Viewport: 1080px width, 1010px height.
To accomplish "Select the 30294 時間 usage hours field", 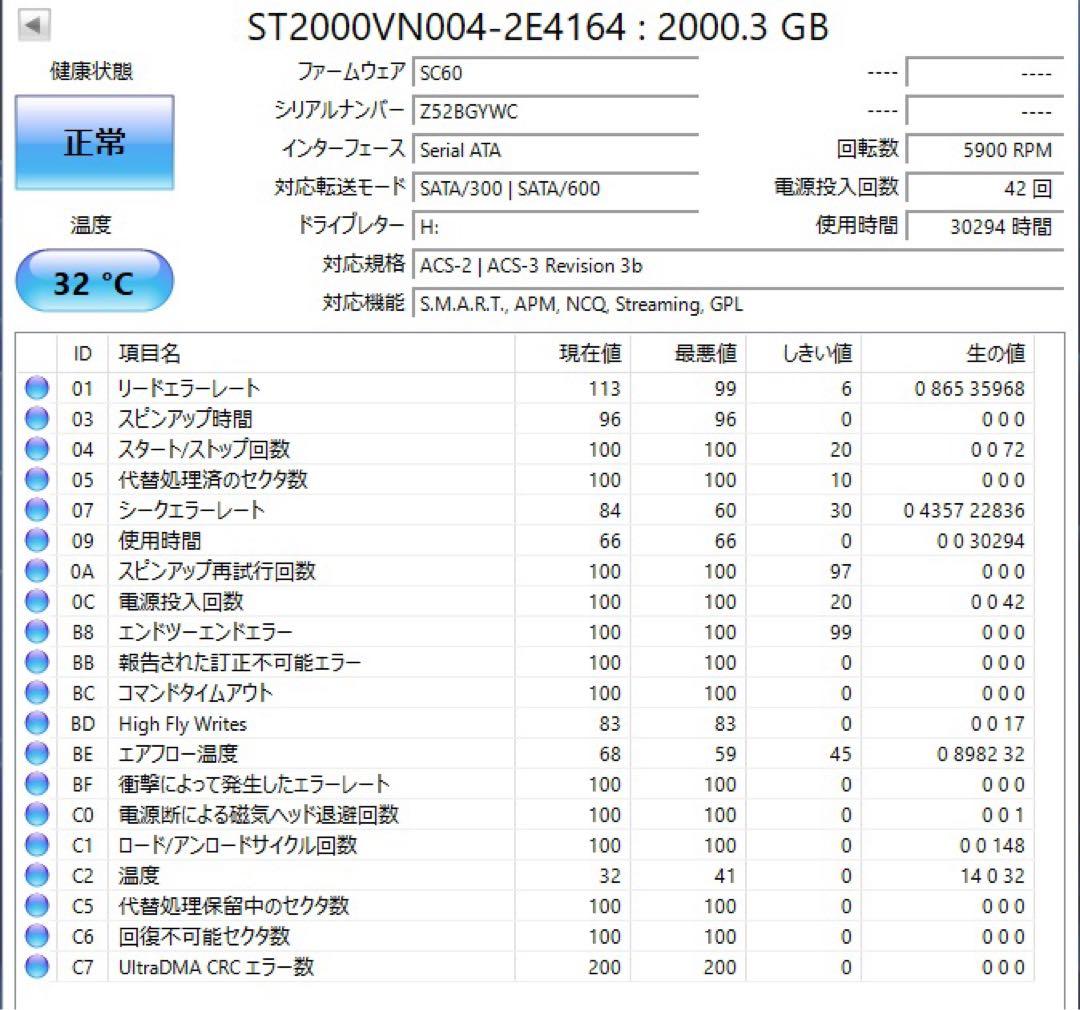I will pos(985,227).
